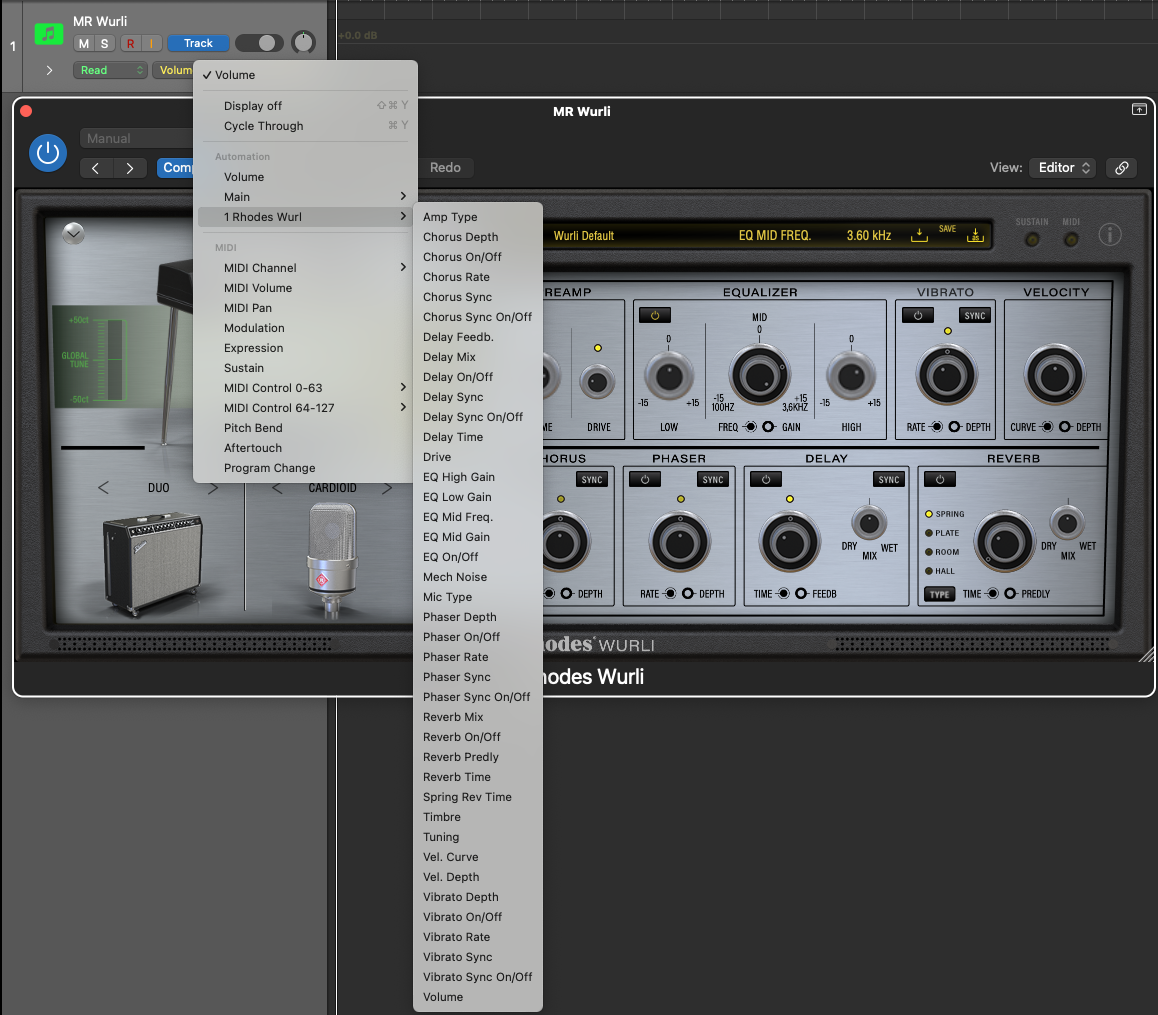Expand the MR Wurli track disclosure arrow
This screenshot has height=1015, width=1158.
49,70
